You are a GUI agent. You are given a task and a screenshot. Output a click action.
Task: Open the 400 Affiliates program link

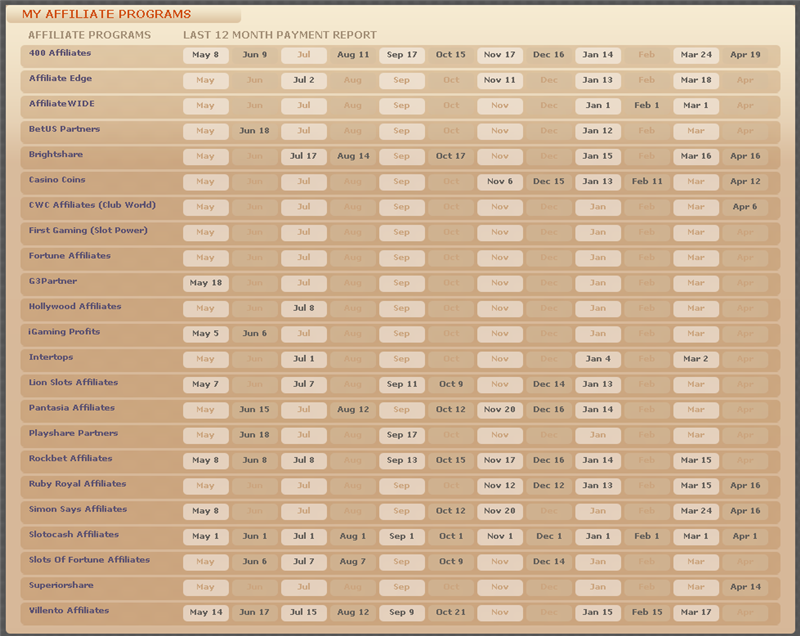[x=60, y=53]
